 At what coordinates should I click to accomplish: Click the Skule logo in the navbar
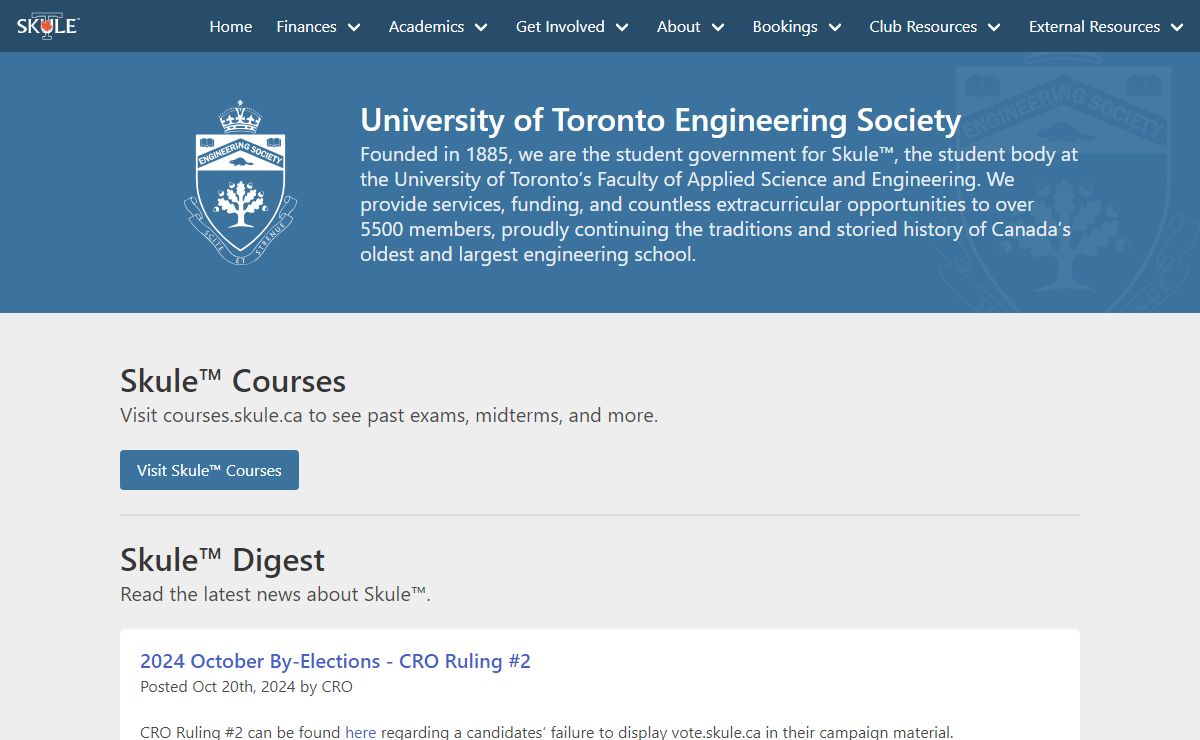pyautogui.click(x=47, y=26)
